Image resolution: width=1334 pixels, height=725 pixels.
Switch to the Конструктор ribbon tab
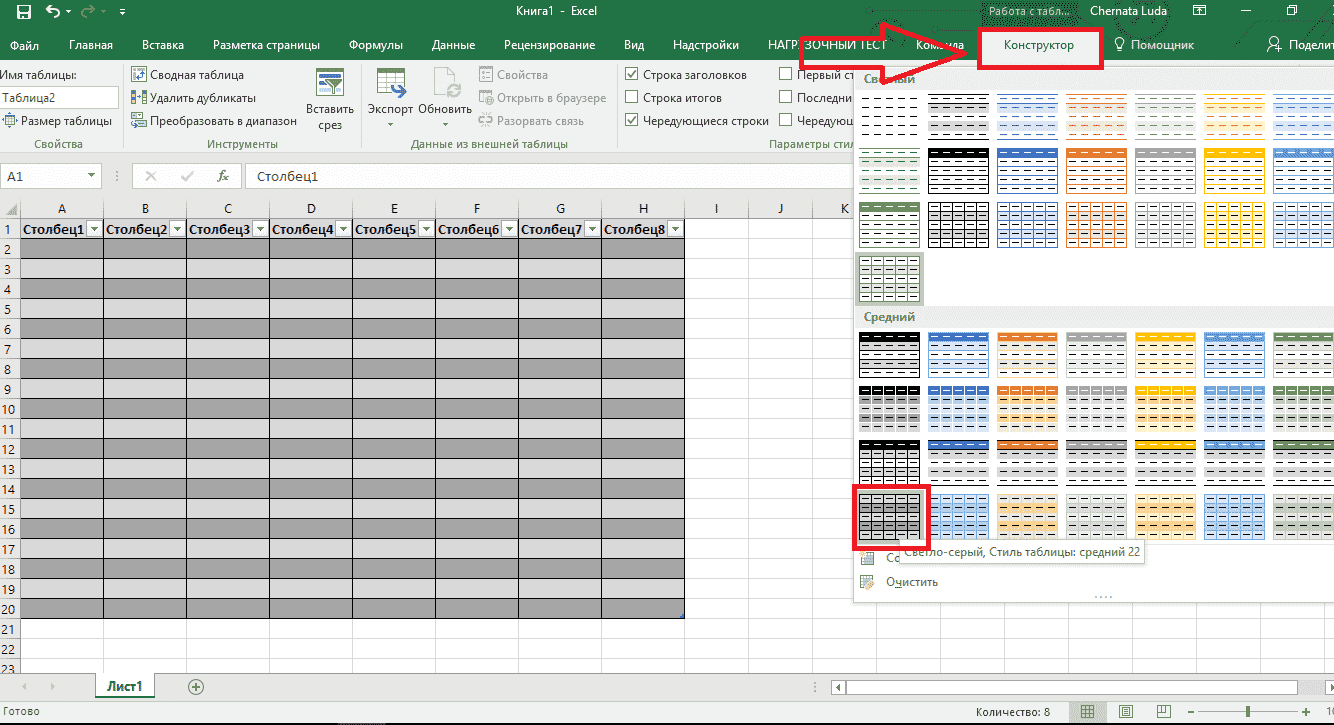pos(1040,44)
